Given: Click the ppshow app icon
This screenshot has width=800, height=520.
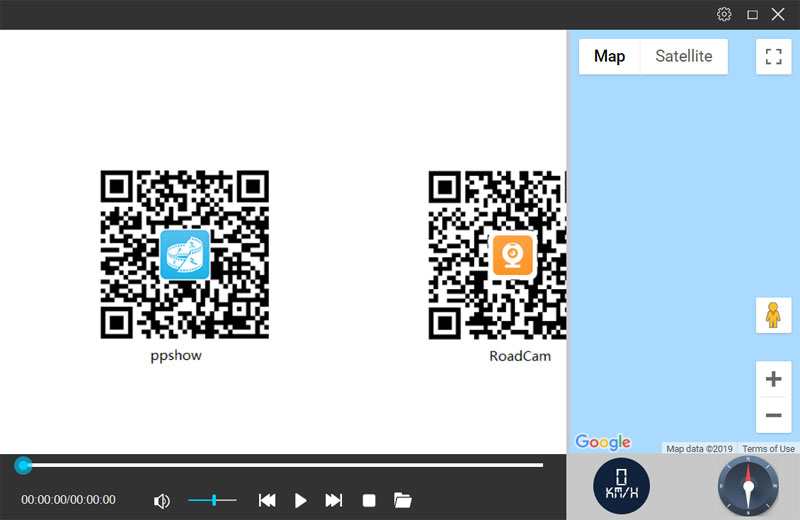Looking at the screenshot, I should pos(185,255).
